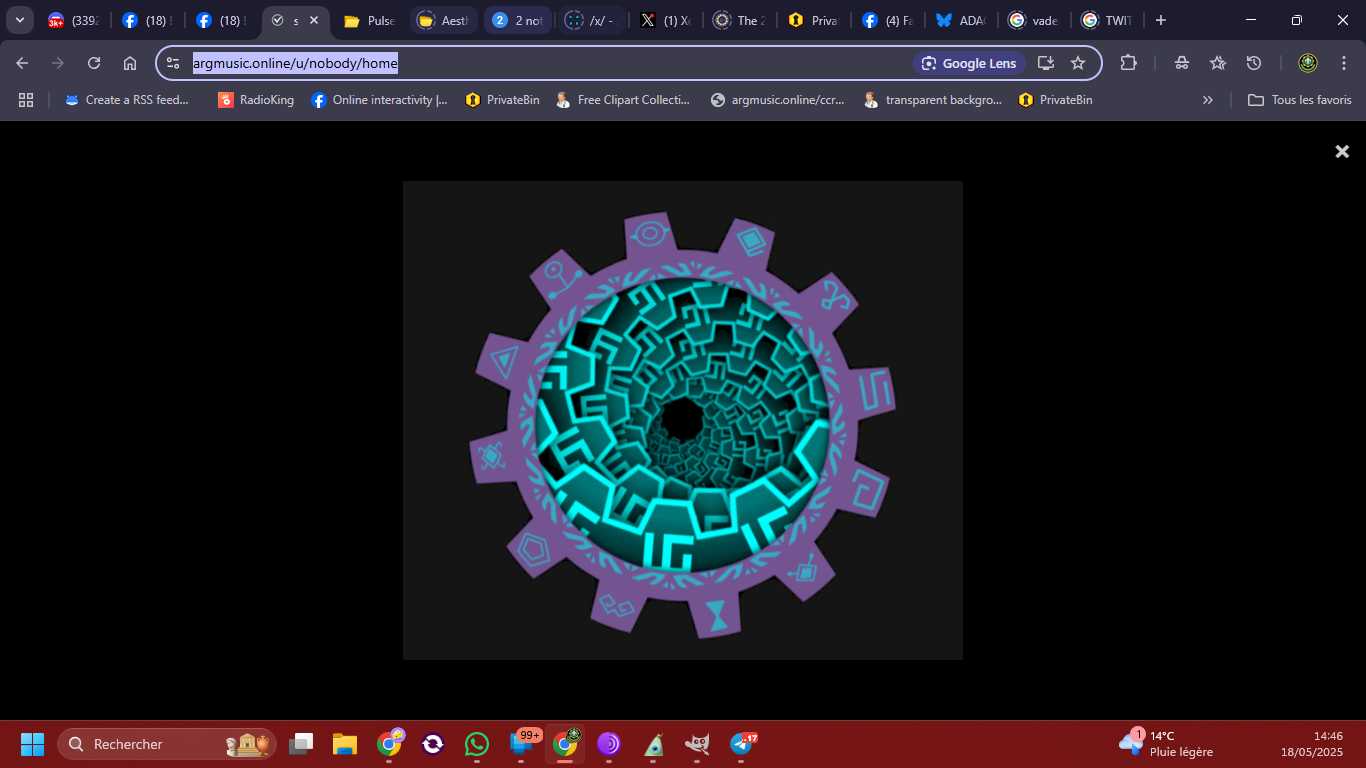Reload the current page
Screen dimensions: 1366x768
[x=94, y=63]
